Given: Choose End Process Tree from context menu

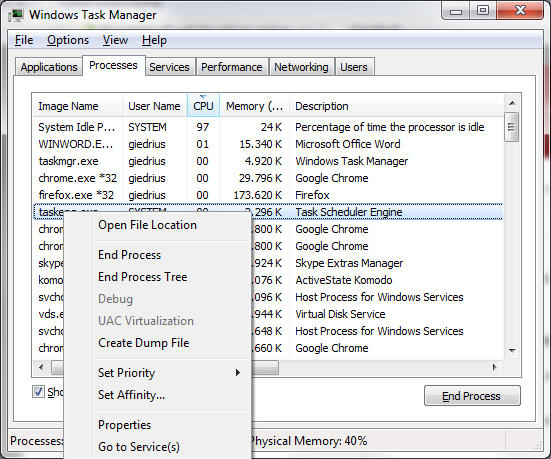Looking at the screenshot, I should tap(143, 277).
